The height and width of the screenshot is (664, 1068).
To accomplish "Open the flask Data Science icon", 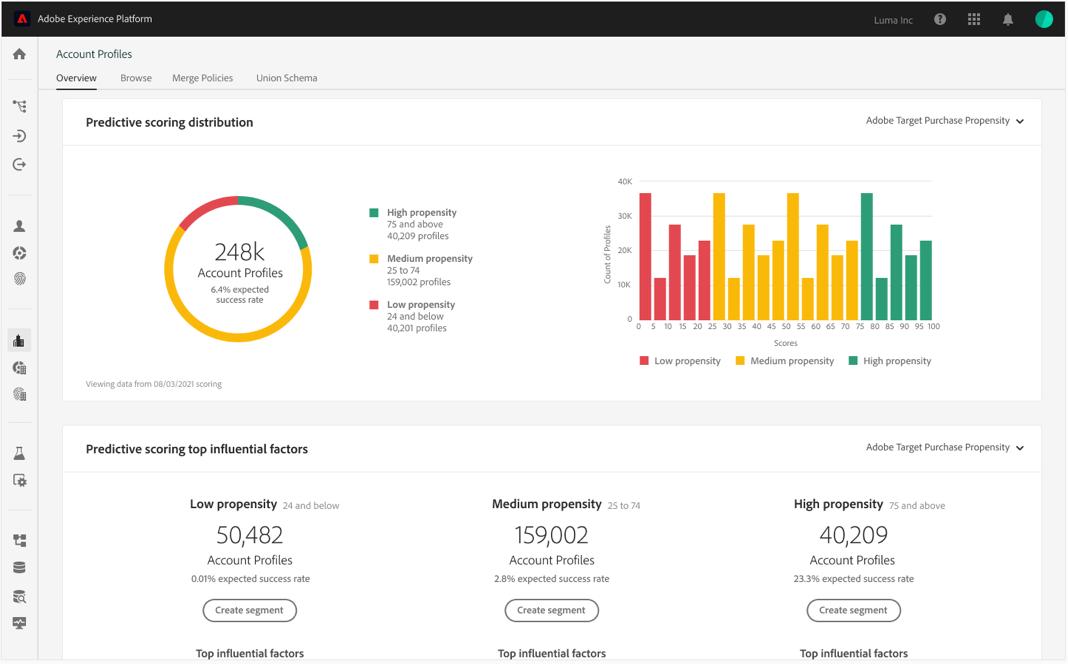I will click(19, 453).
